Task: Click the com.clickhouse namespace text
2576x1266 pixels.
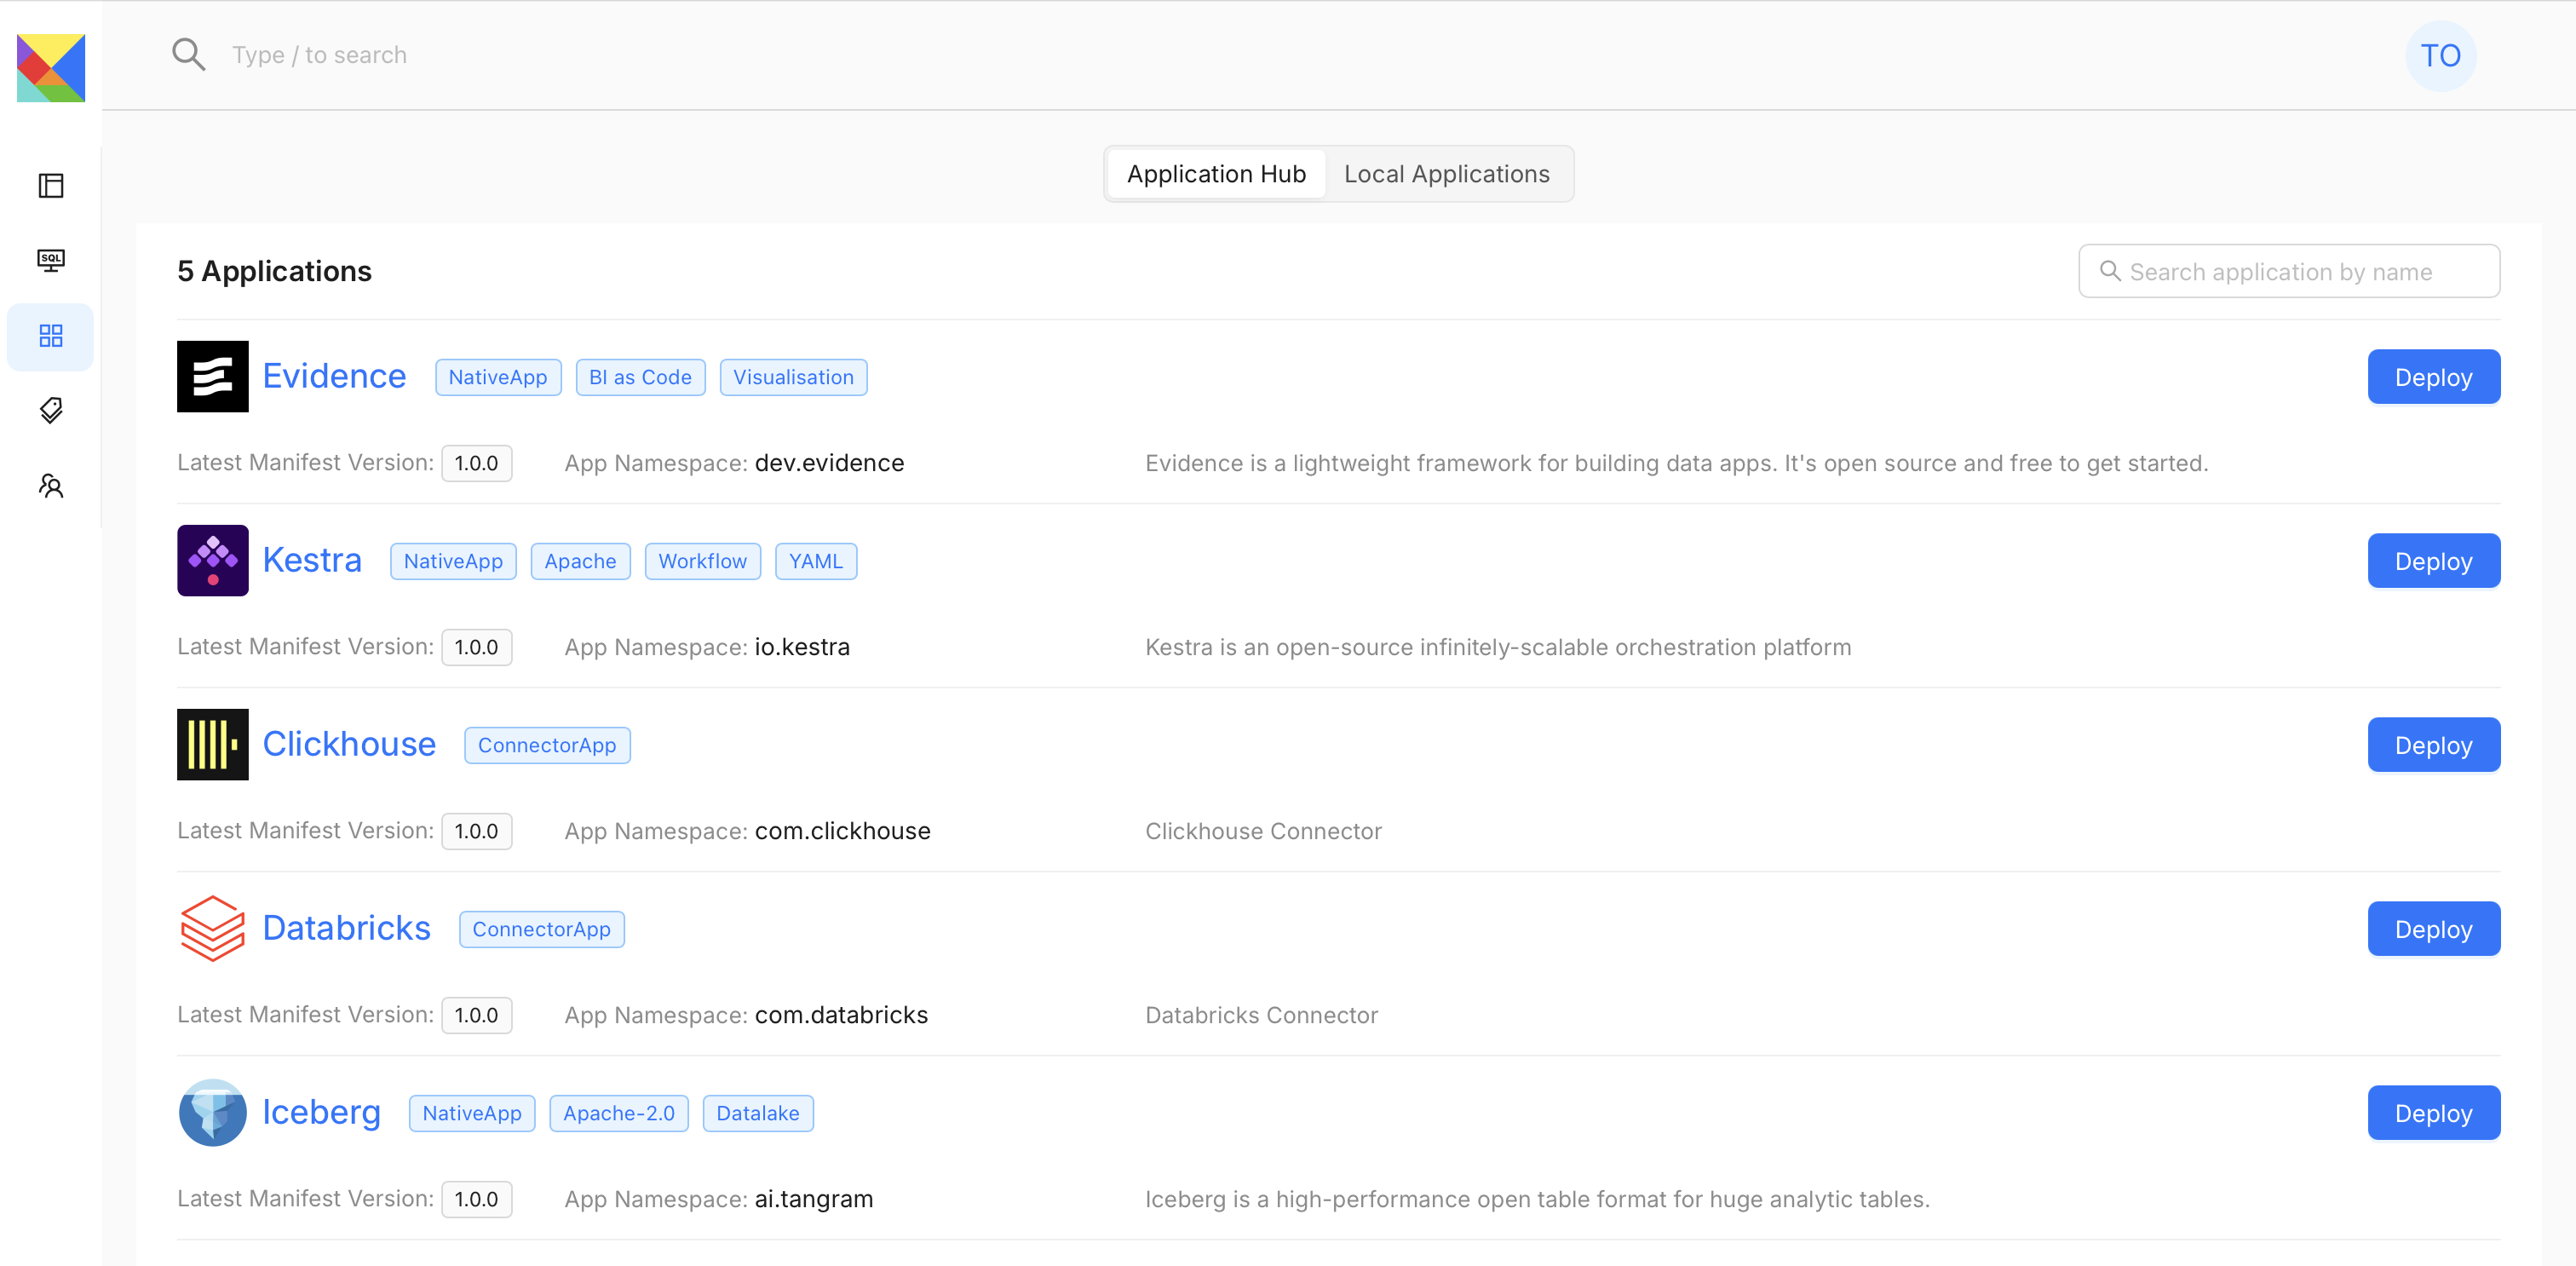Action: [x=842, y=831]
